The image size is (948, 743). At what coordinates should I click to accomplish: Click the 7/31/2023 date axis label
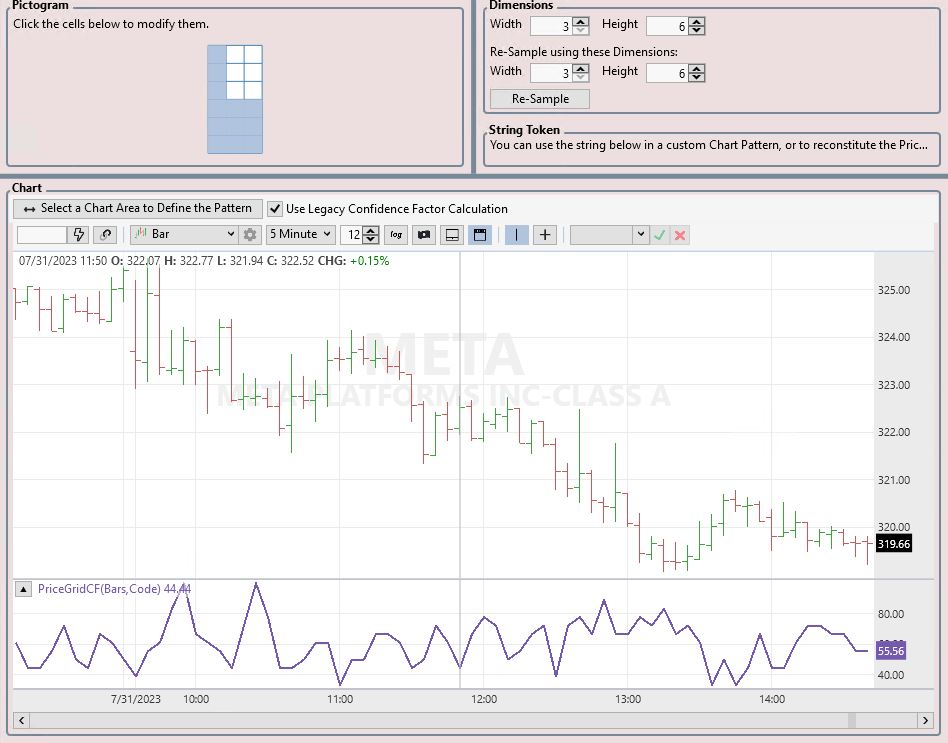(x=135, y=699)
